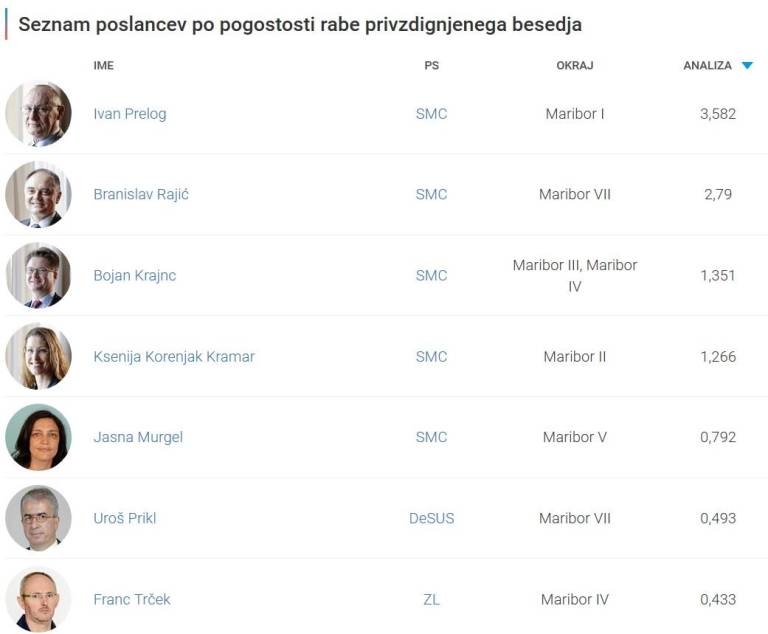This screenshot has height=634, width=768.
Task: Follow the Branislav Rajić link
Action: coord(141,194)
